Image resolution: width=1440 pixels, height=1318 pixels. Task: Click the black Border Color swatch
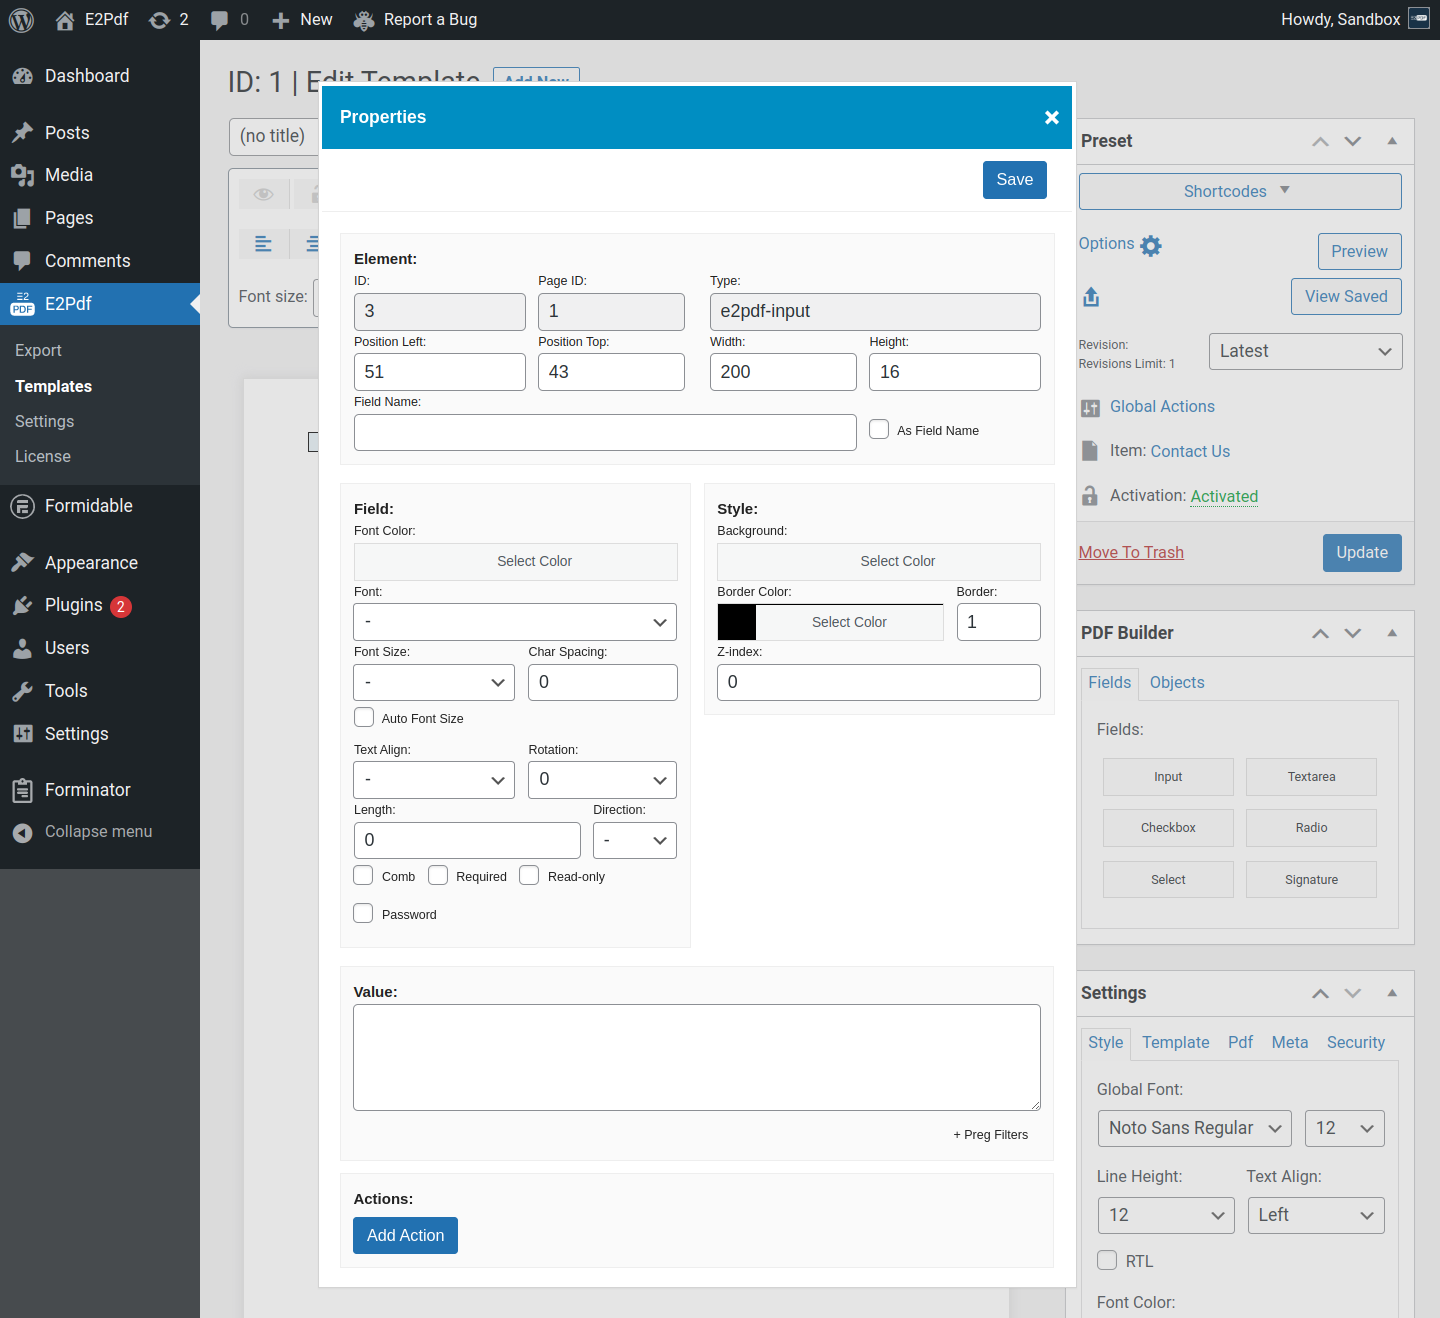(x=737, y=622)
